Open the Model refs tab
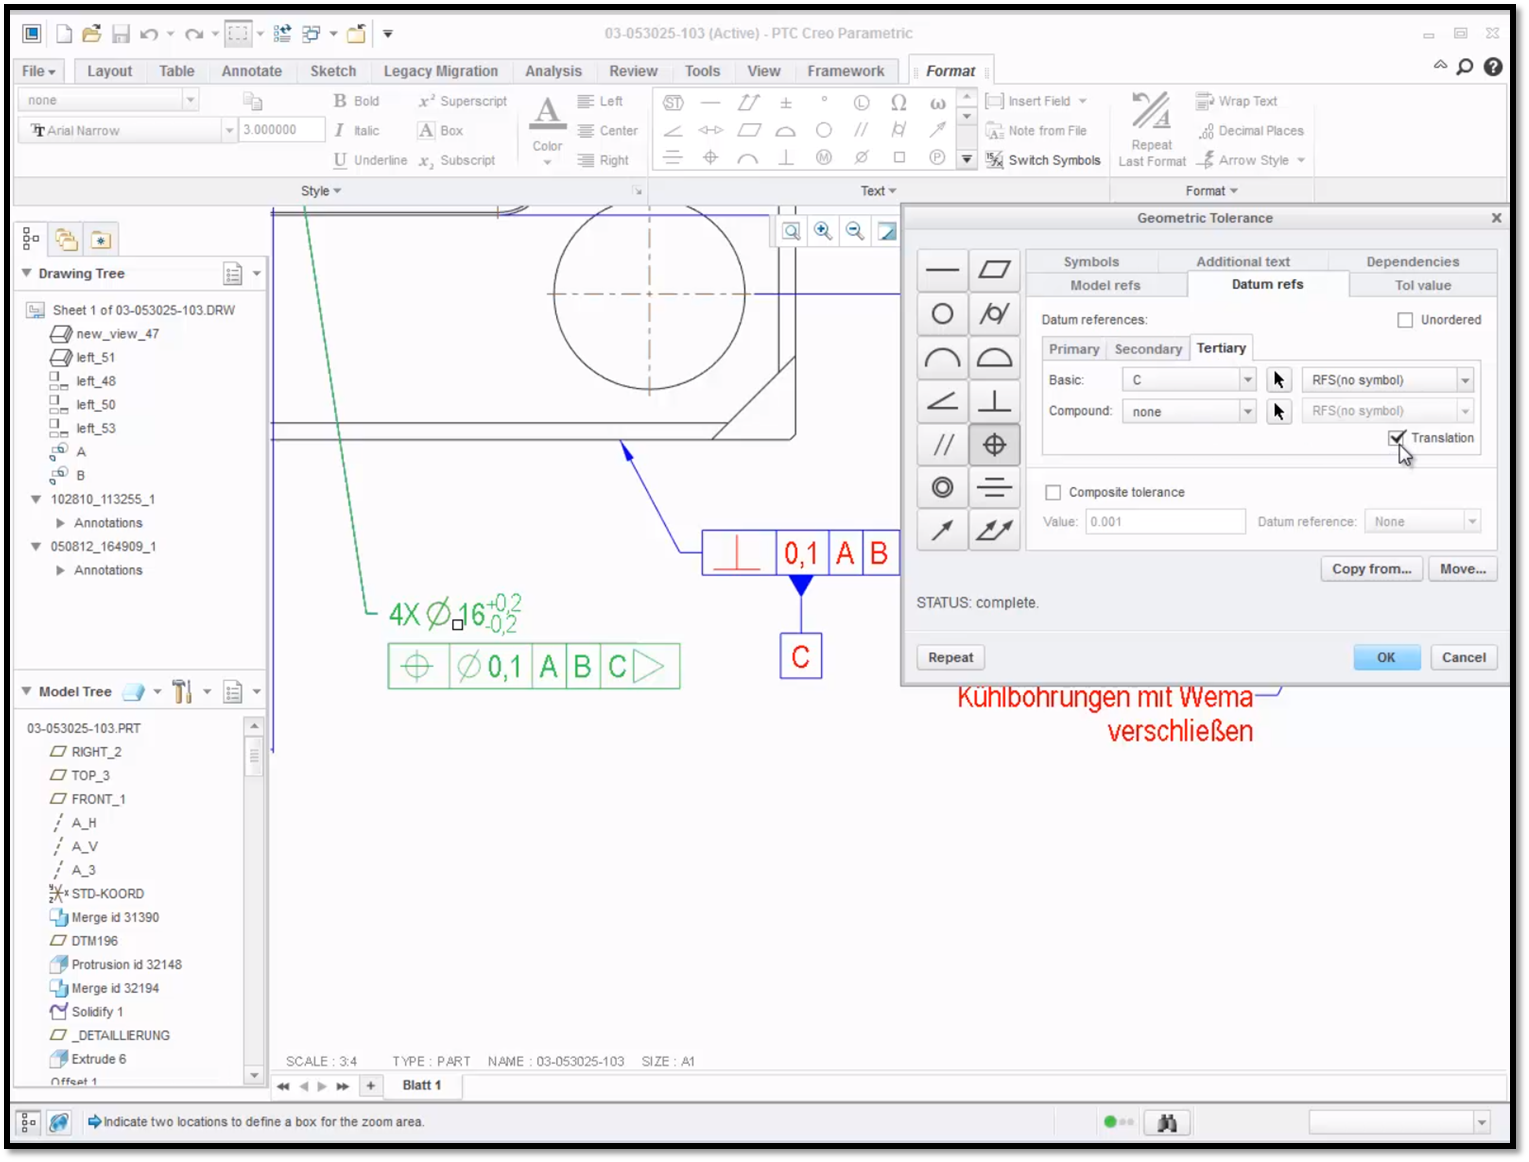This screenshot has height=1162, width=1529. click(x=1105, y=285)
